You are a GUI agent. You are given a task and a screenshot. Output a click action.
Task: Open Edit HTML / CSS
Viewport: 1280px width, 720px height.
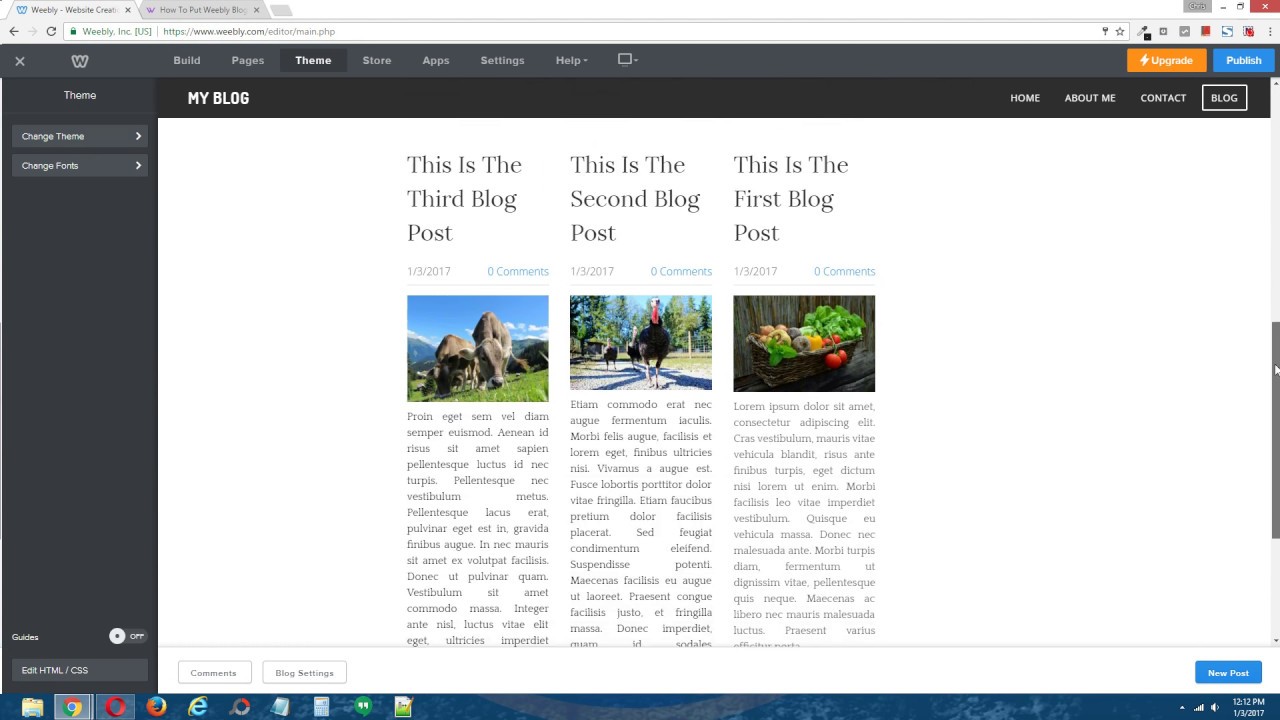[x=80, y=670]
